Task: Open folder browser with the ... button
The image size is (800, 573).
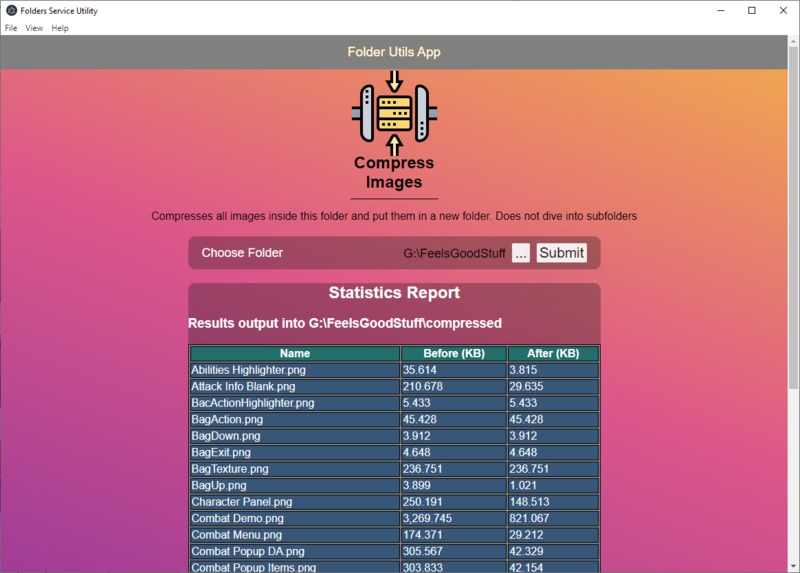Action: click(x=520, y=253)
